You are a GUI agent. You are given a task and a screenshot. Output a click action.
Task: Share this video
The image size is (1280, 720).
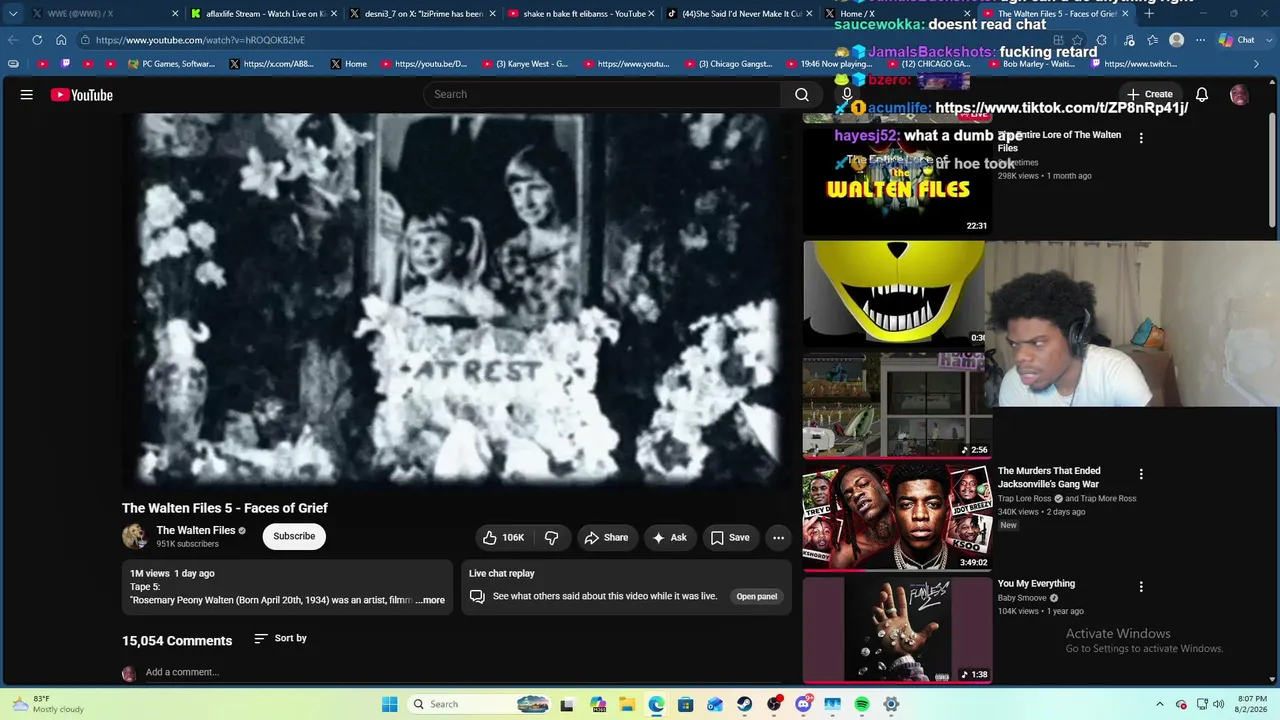tap(606, 538)
